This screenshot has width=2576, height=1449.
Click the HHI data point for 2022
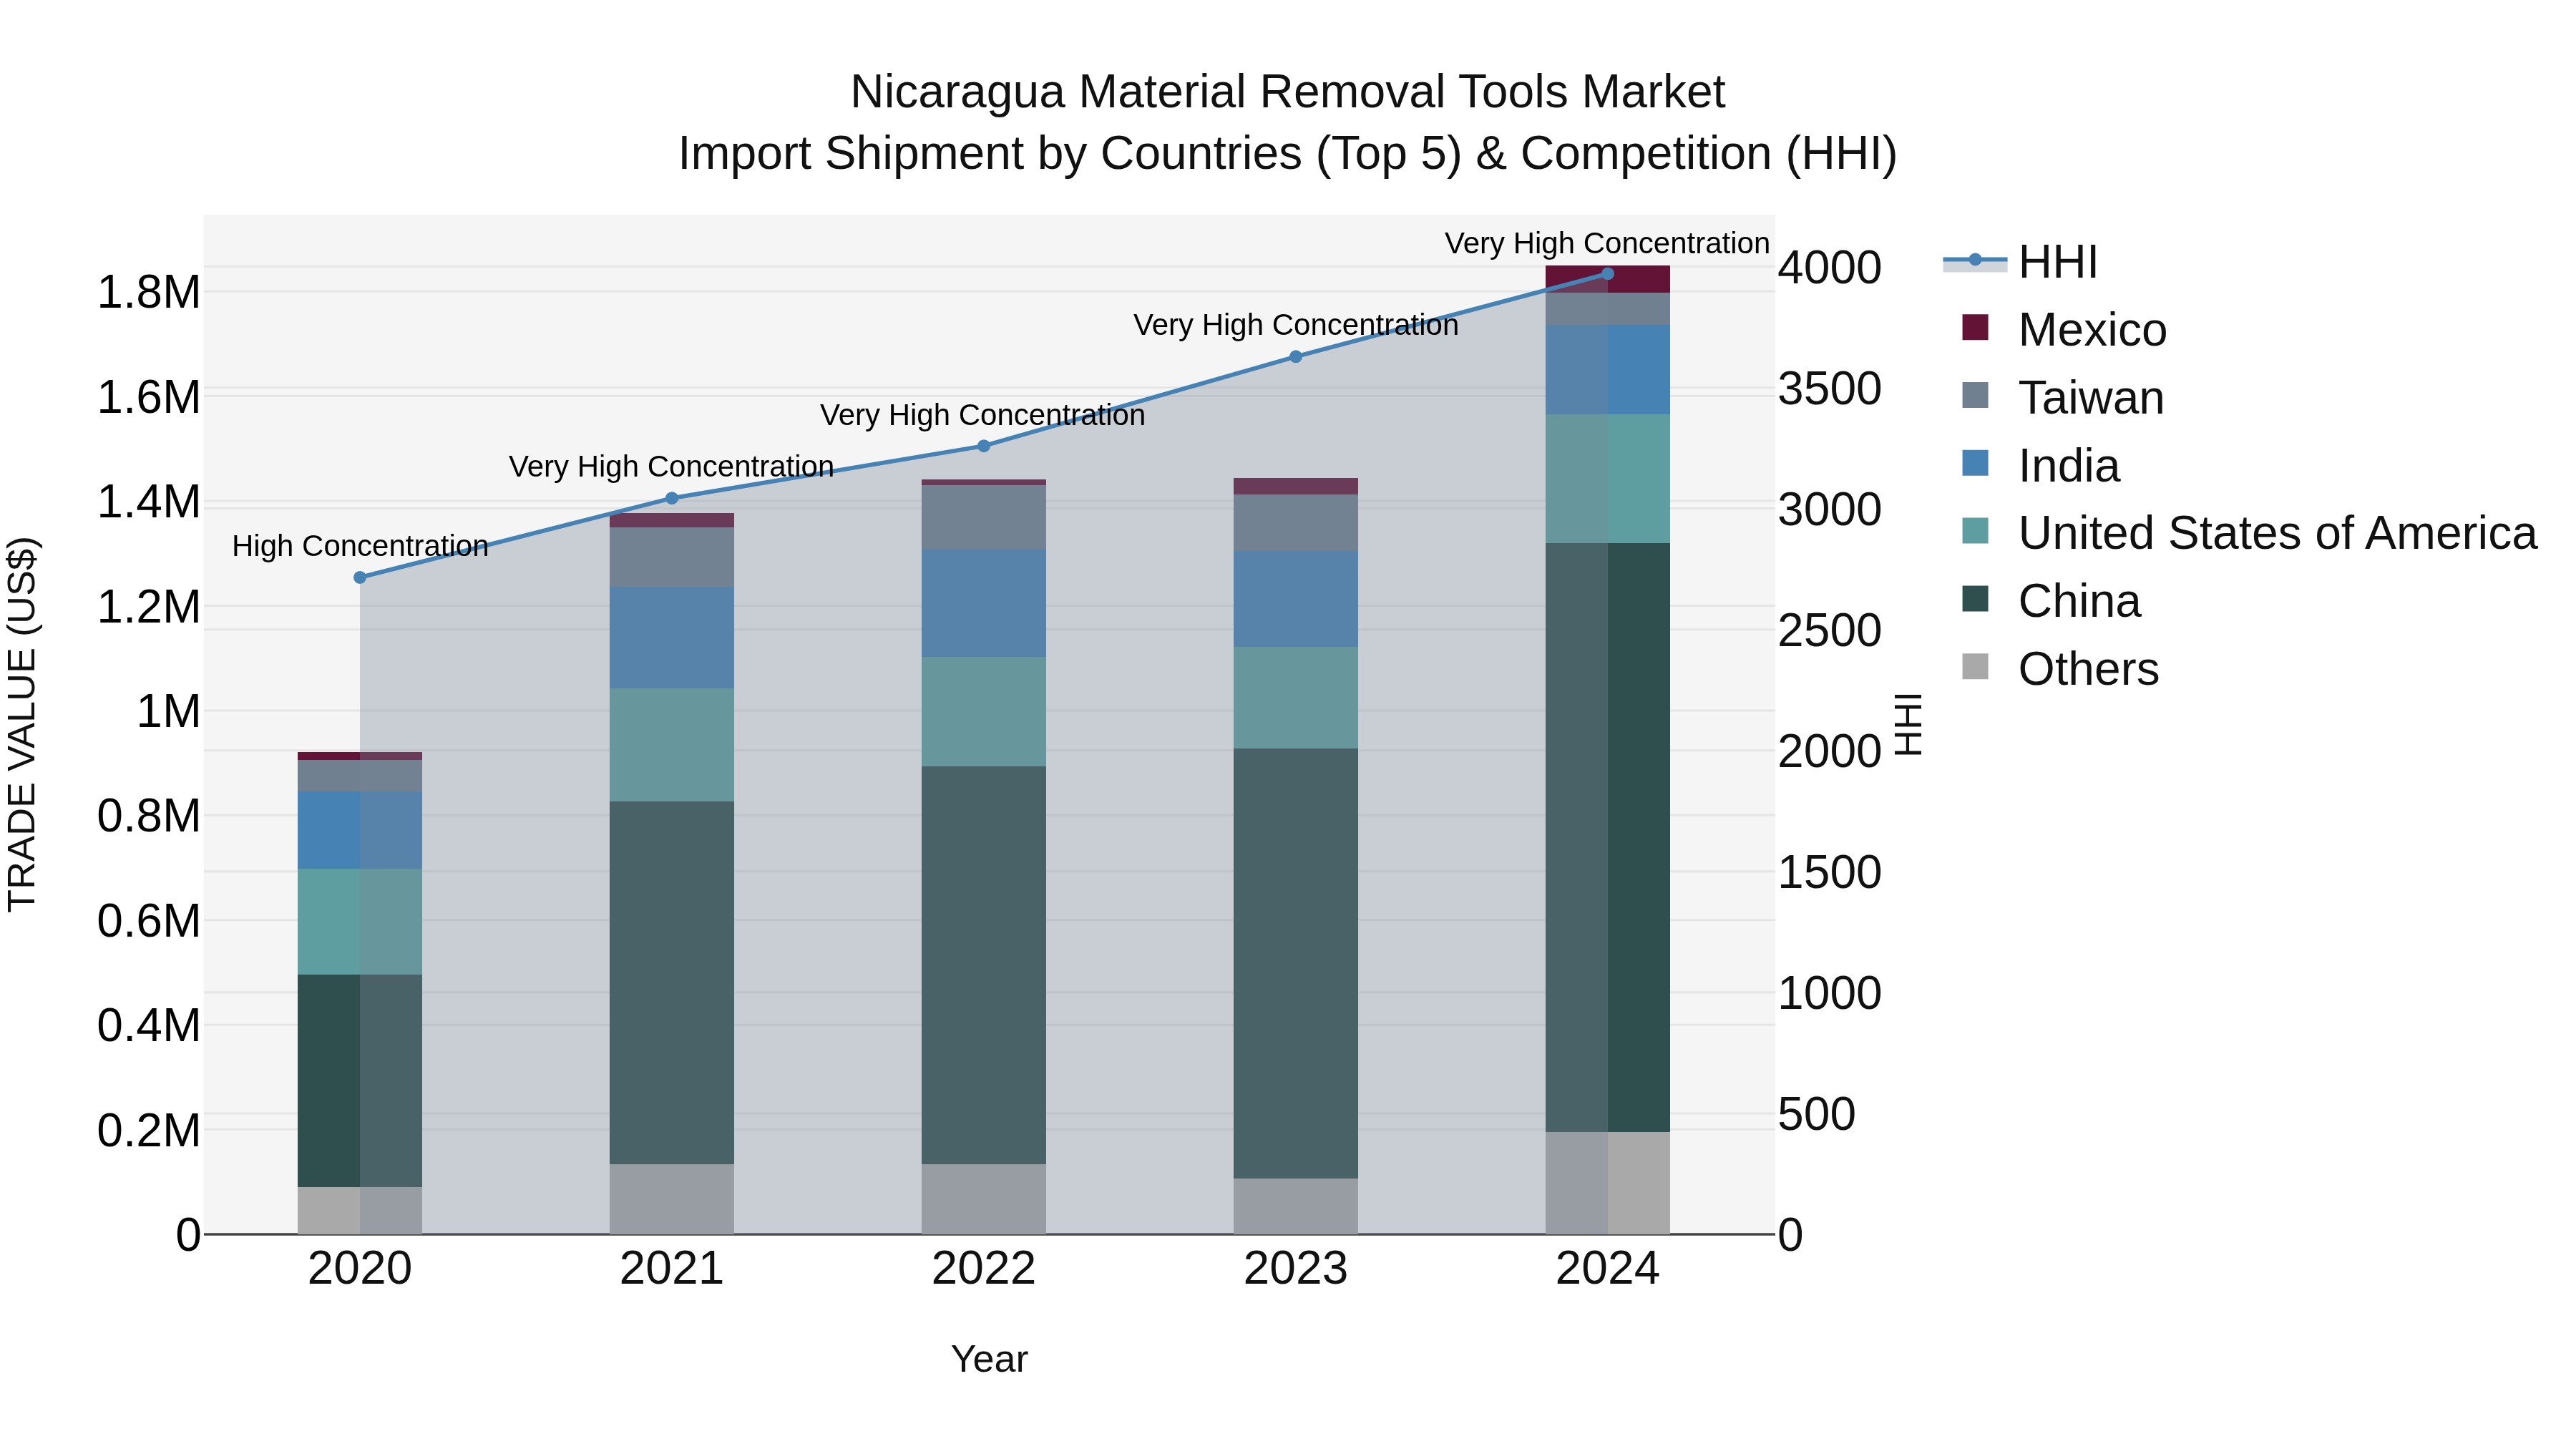(983, 446)
